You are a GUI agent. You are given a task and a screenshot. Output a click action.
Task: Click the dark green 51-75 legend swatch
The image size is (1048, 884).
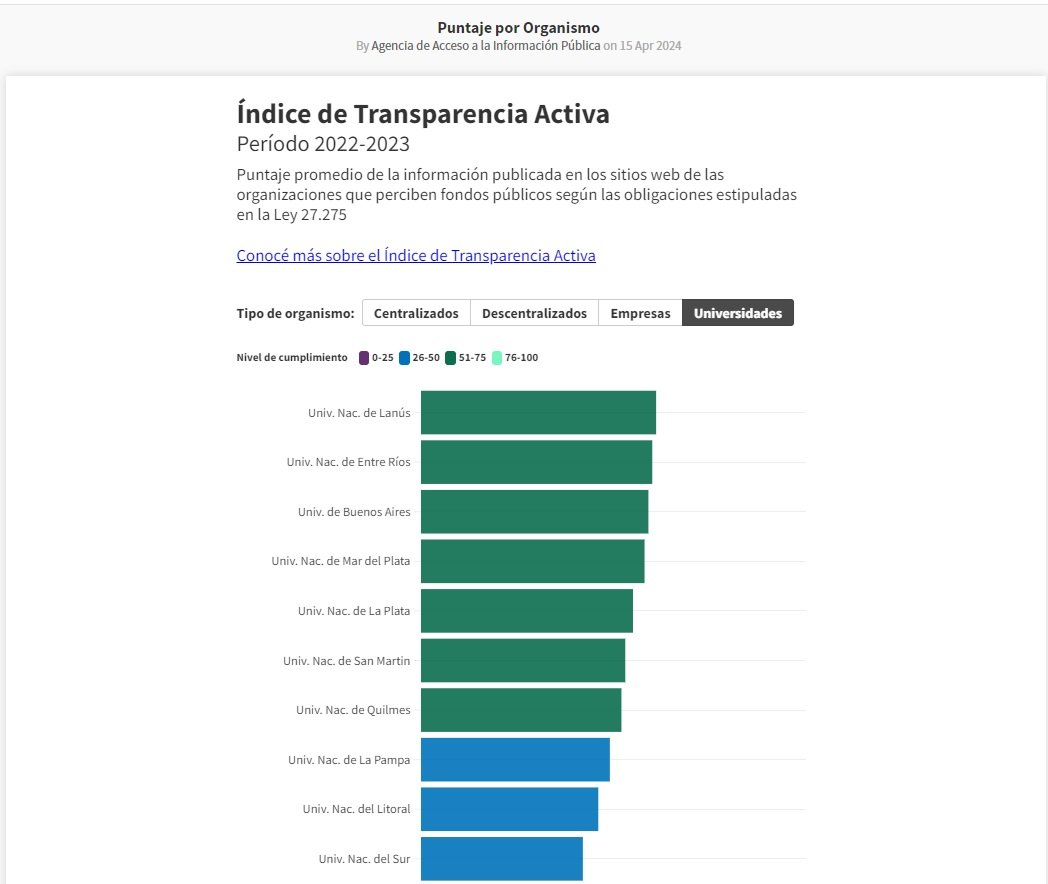(451, 358)
